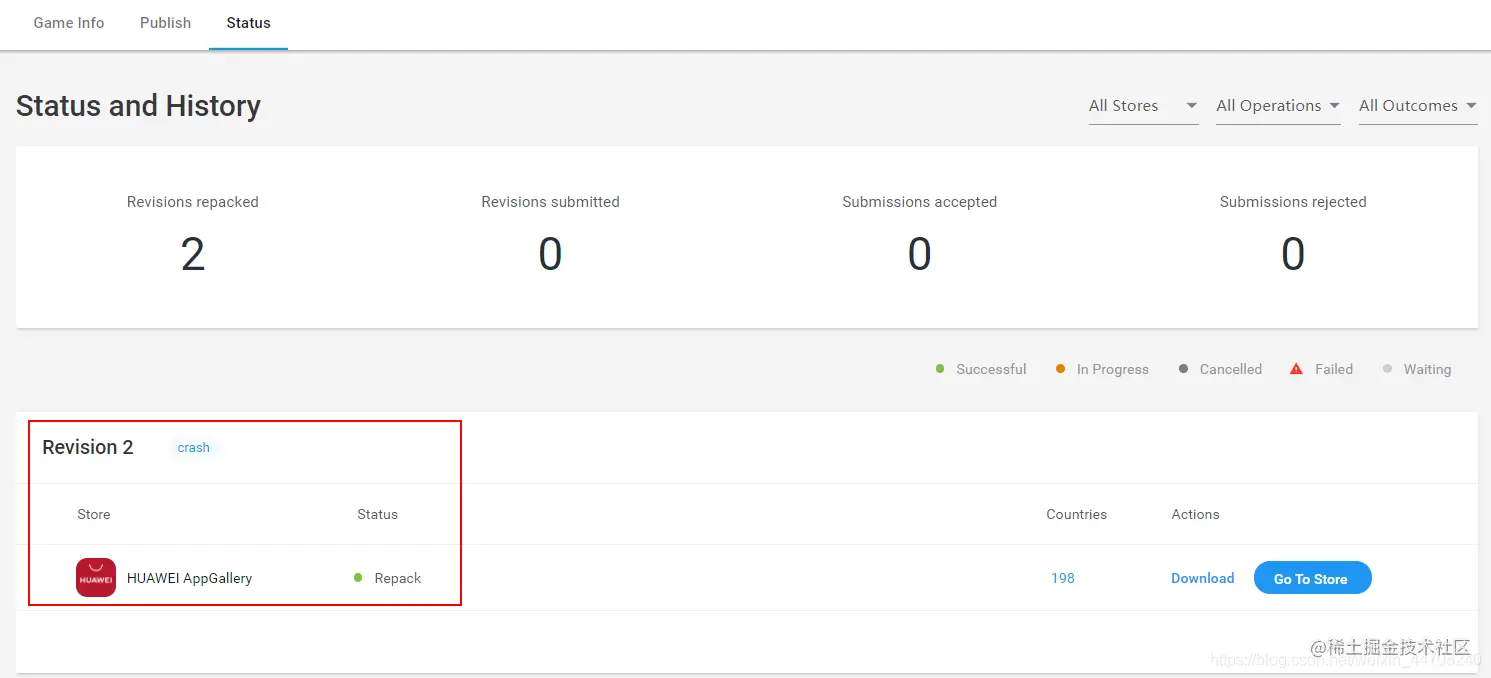The image size is (1491, 678).
Task: Open the All Outcomes filter dropdown
Action: point(1418,106)
